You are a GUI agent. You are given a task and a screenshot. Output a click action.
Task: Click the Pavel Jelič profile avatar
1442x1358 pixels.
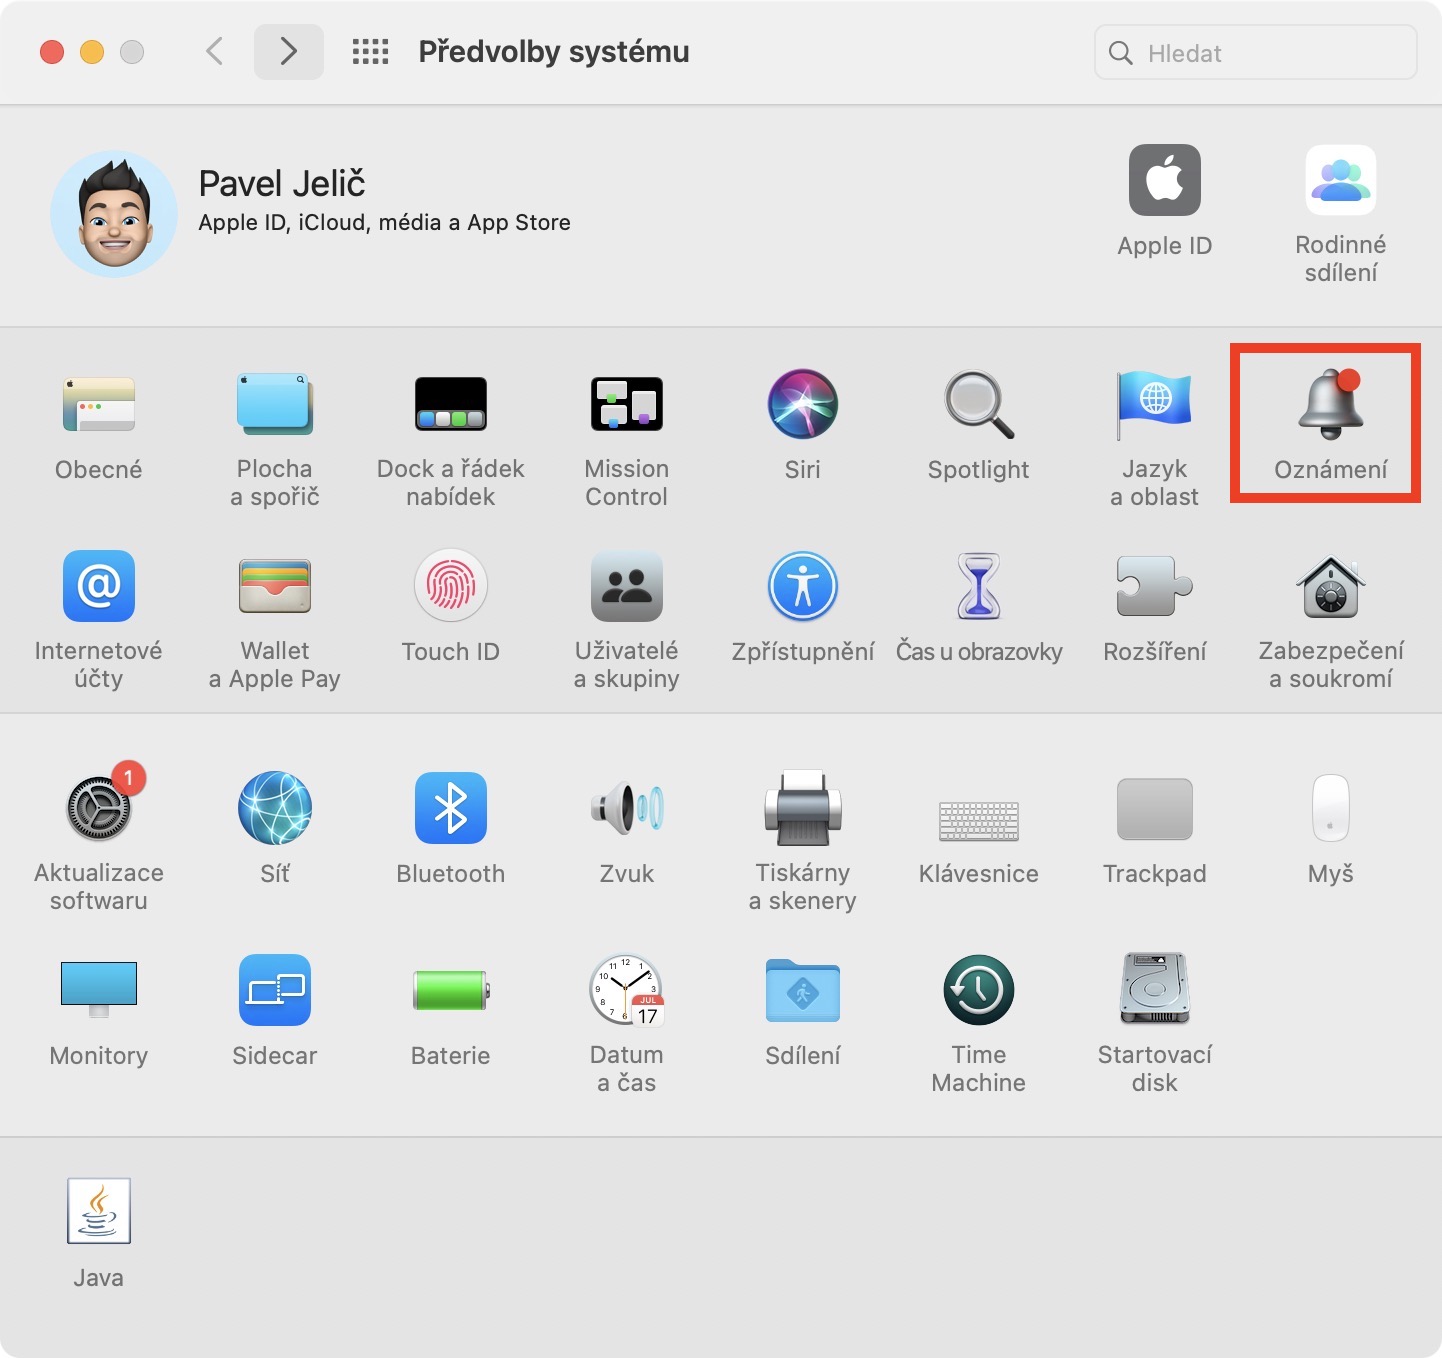click(114, 214)
